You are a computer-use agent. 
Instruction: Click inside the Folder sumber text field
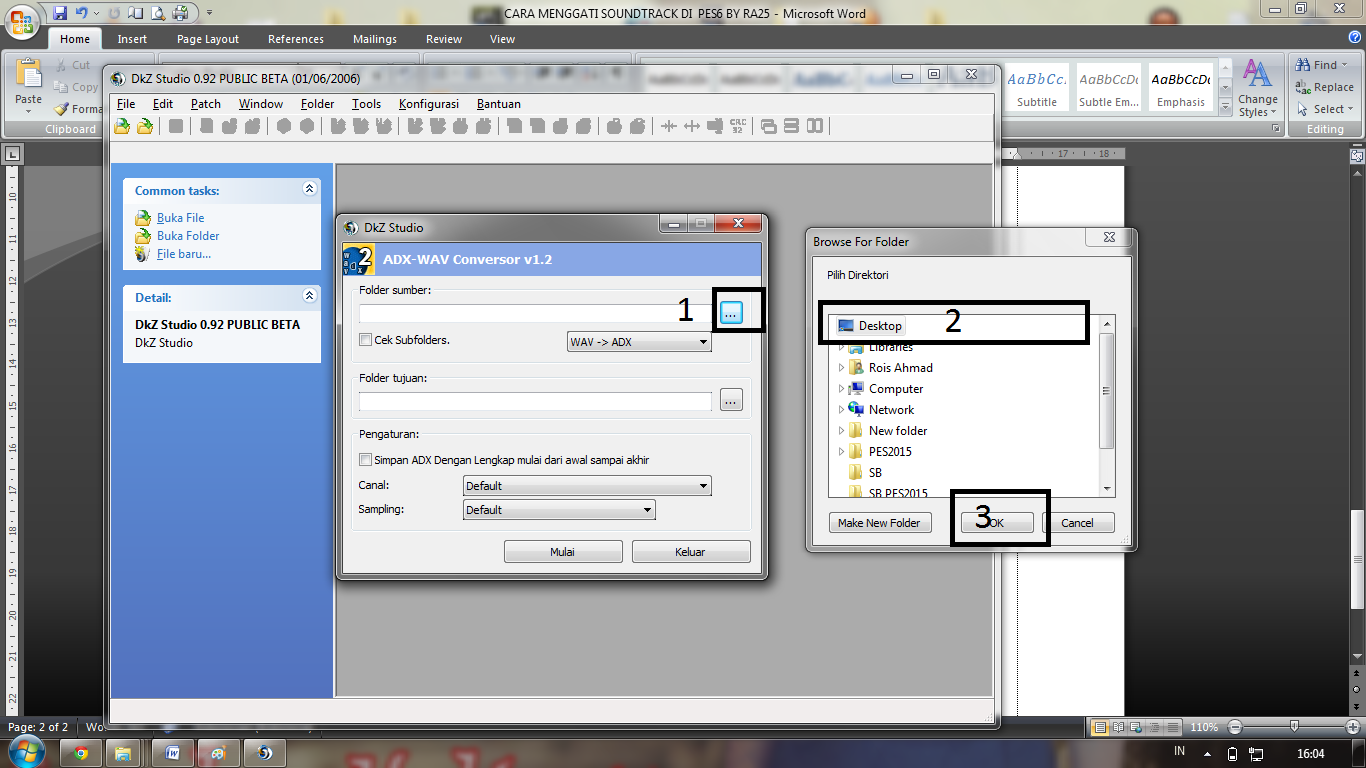coord(535,314)
